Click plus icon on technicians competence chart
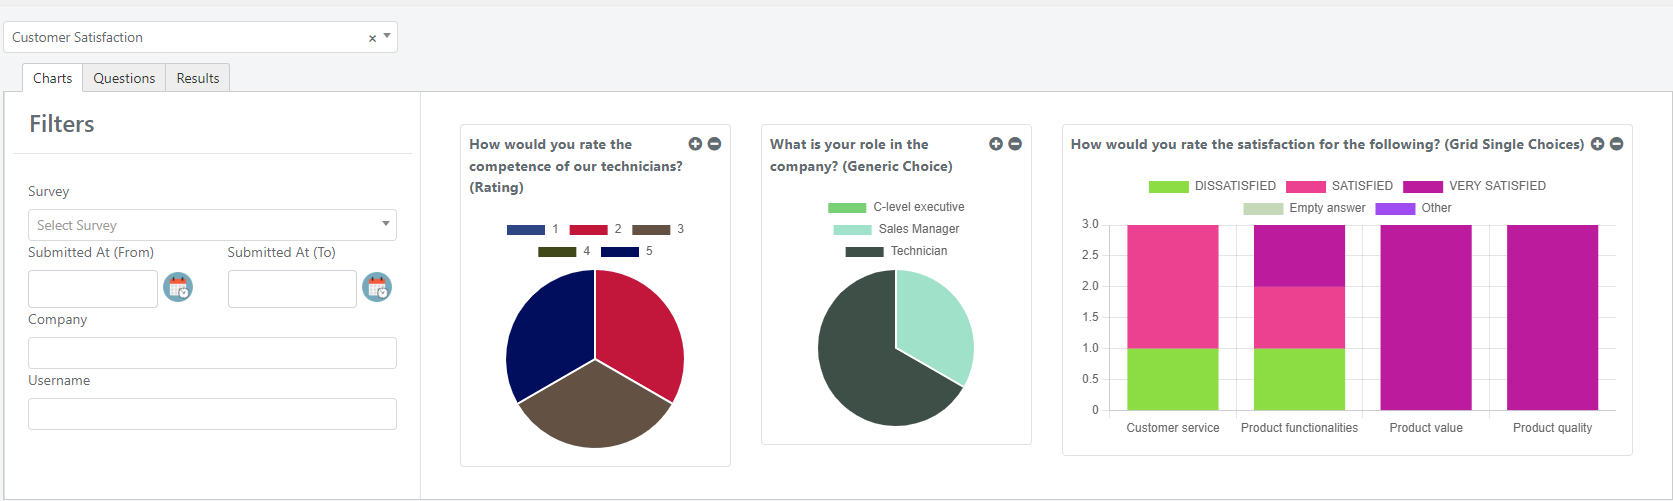 tap(695, 144)
